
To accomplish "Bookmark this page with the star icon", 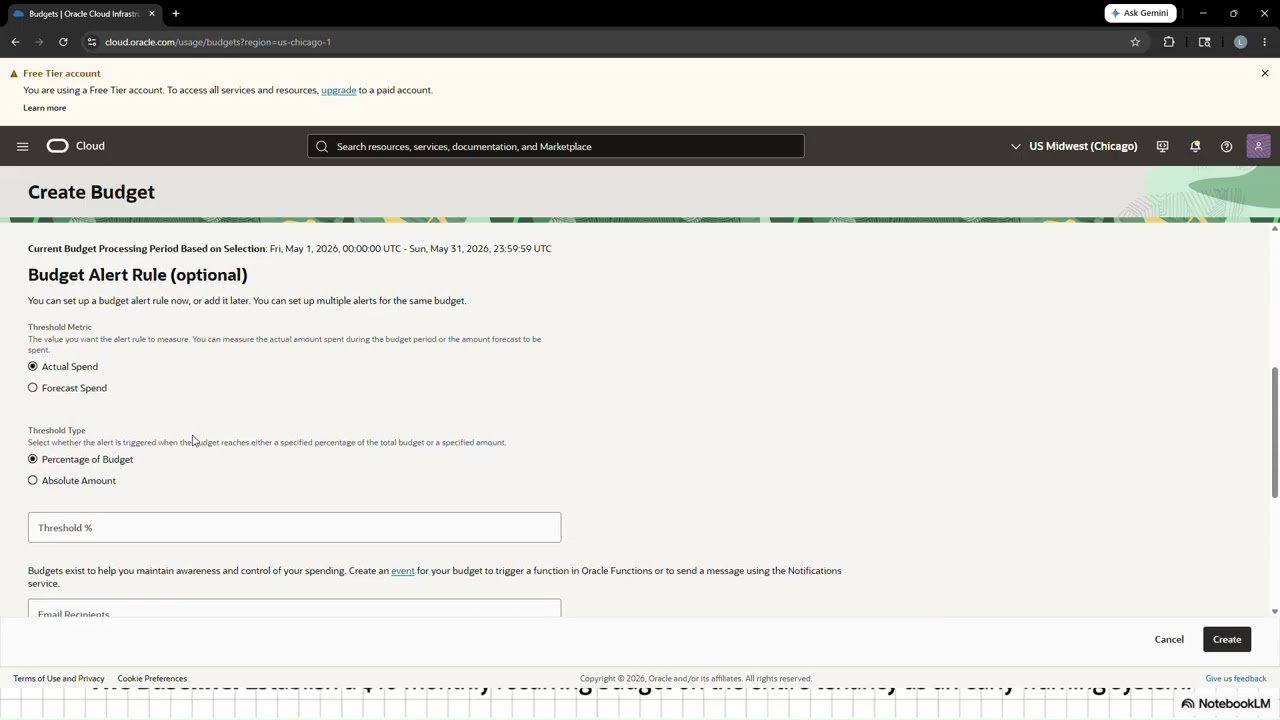I will pyautogui.click(x=1135, y=42).
